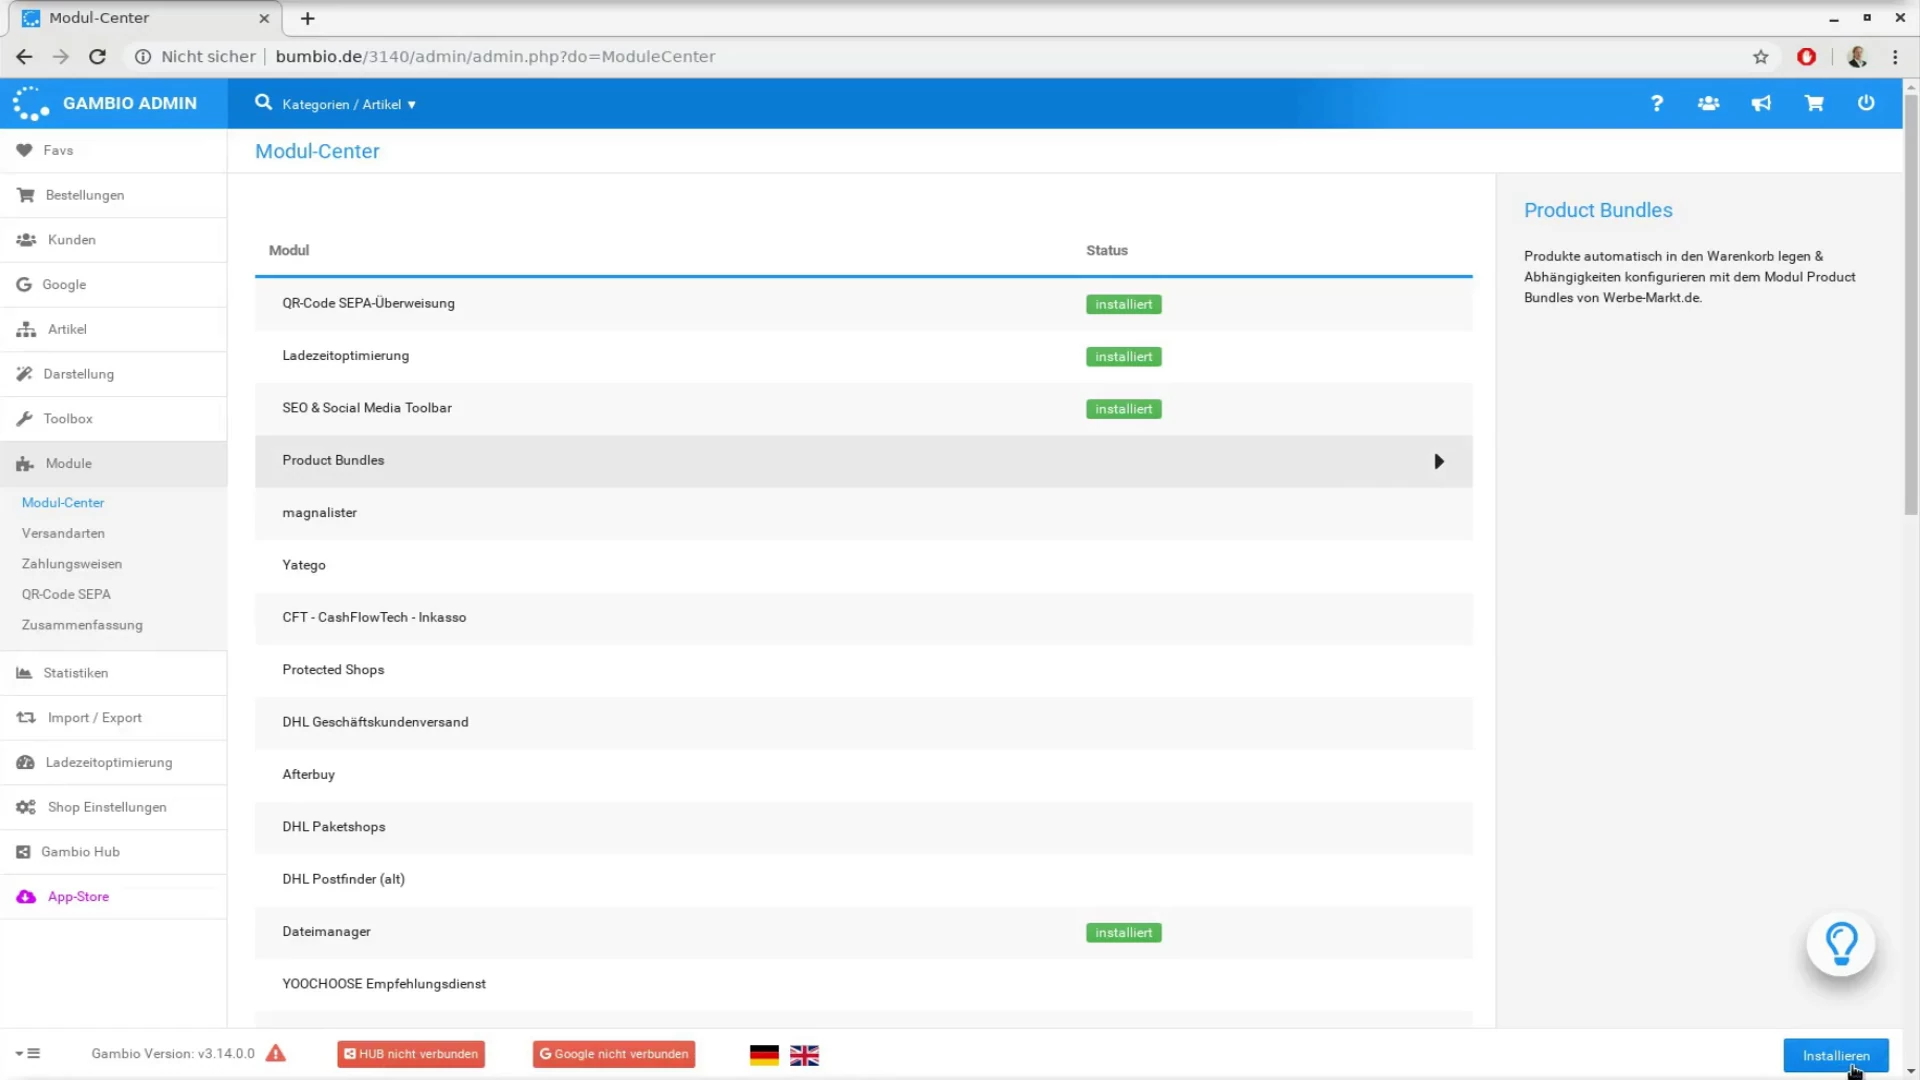Click the Import / Export arrows icon
The width and height of the screenshot is (1920, 1080).
26,718
